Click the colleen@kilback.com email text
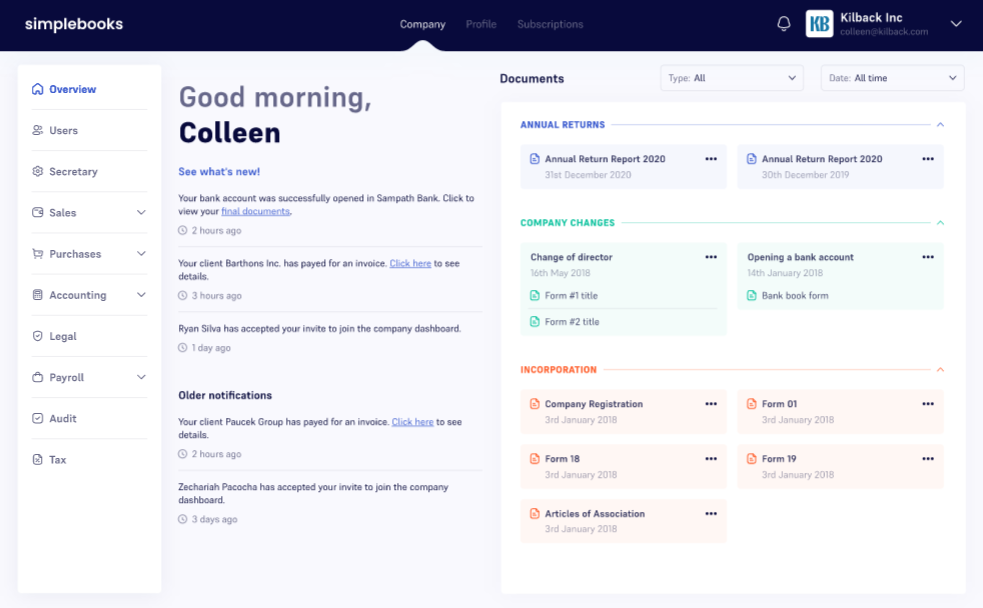The height and width of the screenshot is (608, 983). 884,32
